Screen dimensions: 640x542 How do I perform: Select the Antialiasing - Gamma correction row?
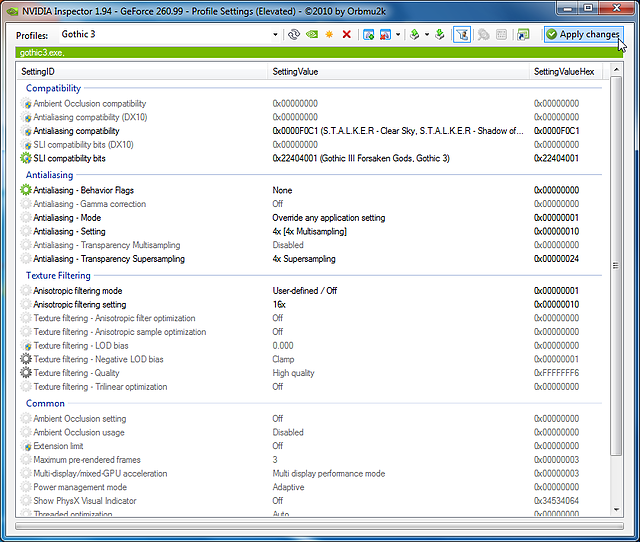point(312,204)
